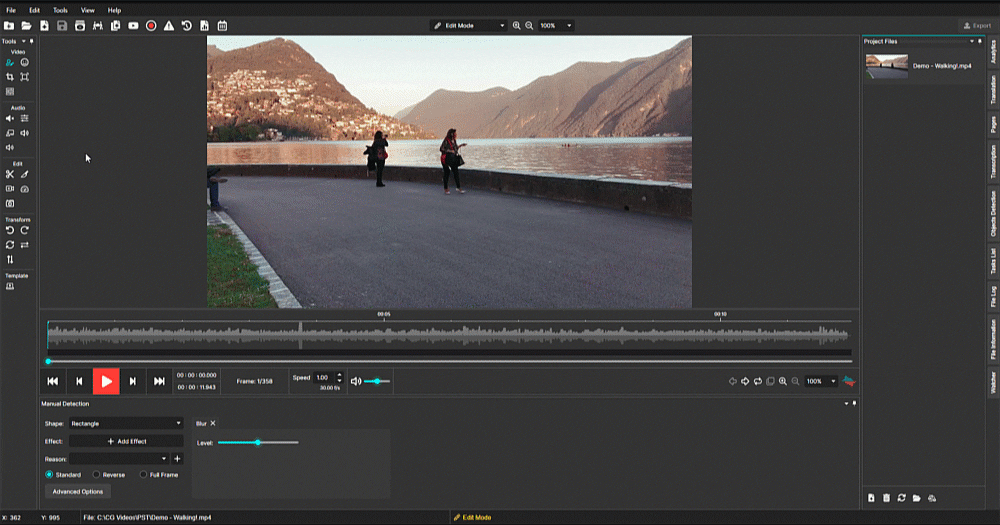Select the Crop tool in Video tools

[x=10, y=77]
